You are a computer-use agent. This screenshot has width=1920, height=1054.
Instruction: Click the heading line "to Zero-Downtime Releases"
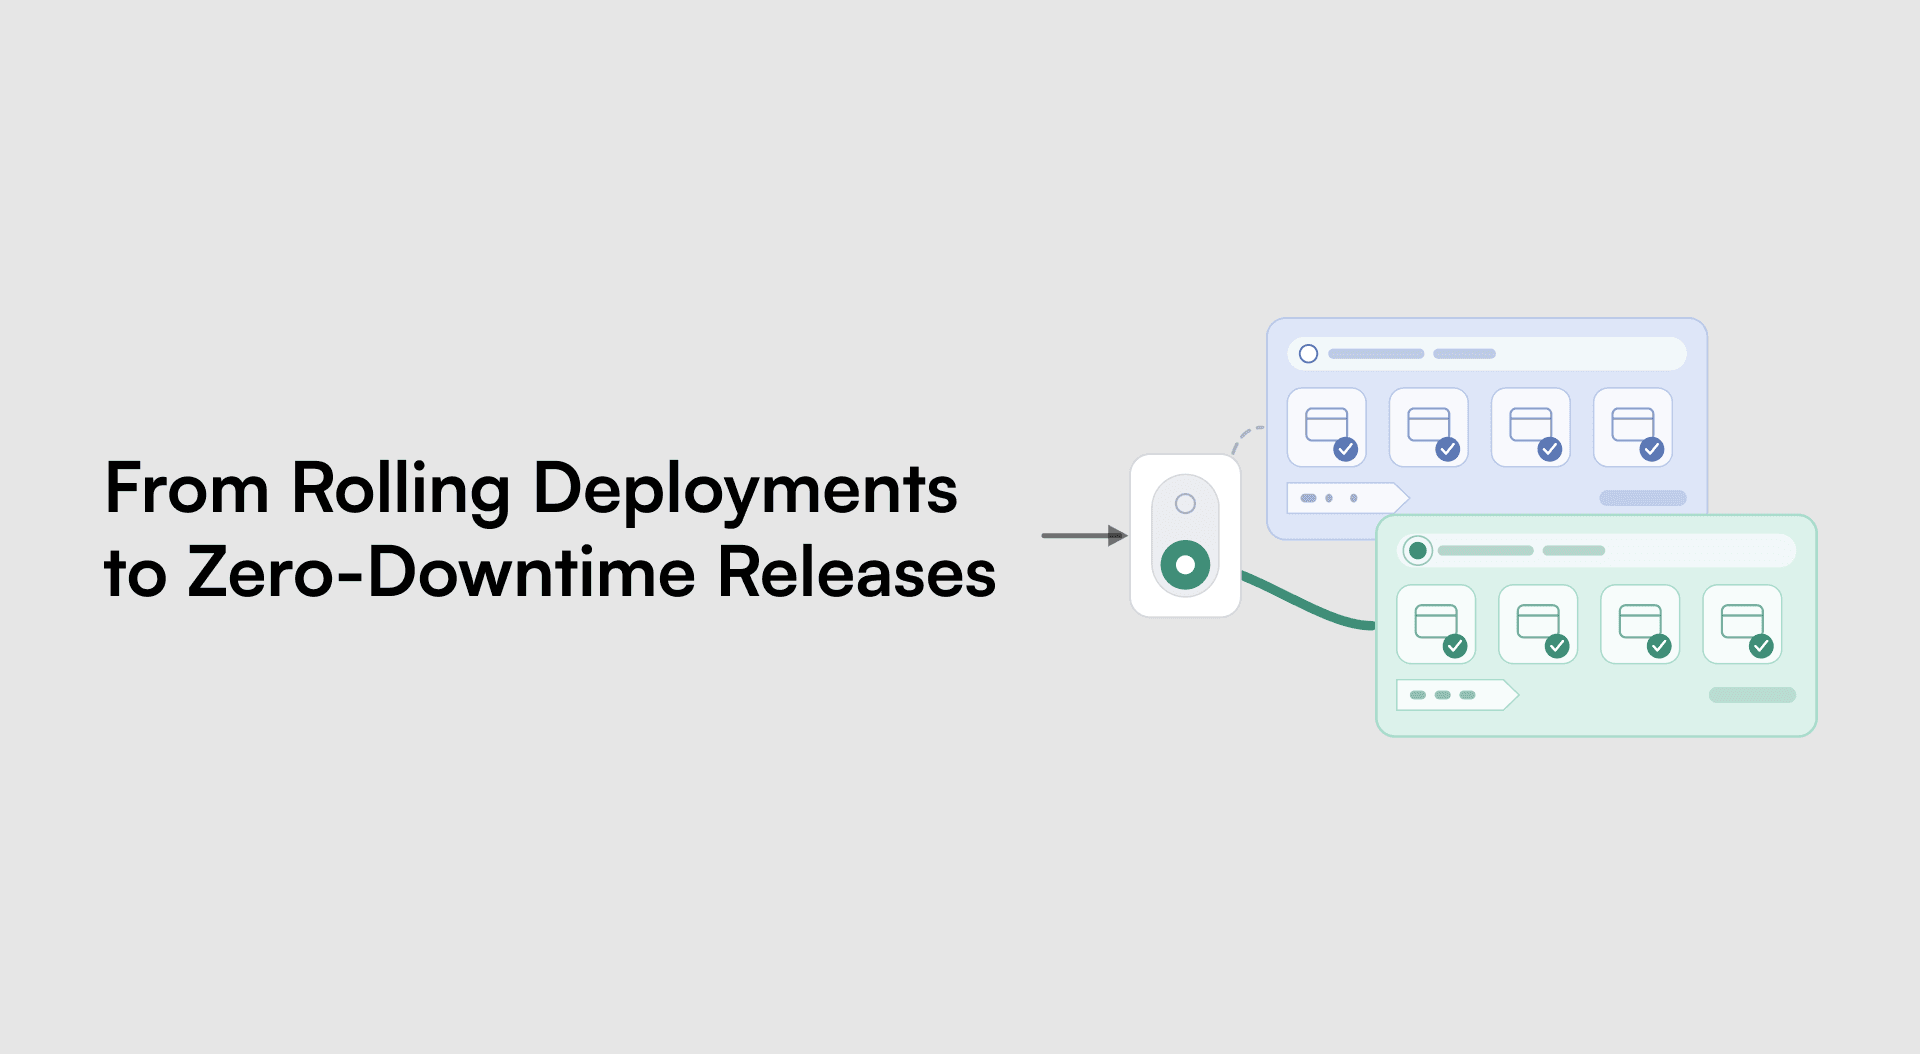point(550,573)
